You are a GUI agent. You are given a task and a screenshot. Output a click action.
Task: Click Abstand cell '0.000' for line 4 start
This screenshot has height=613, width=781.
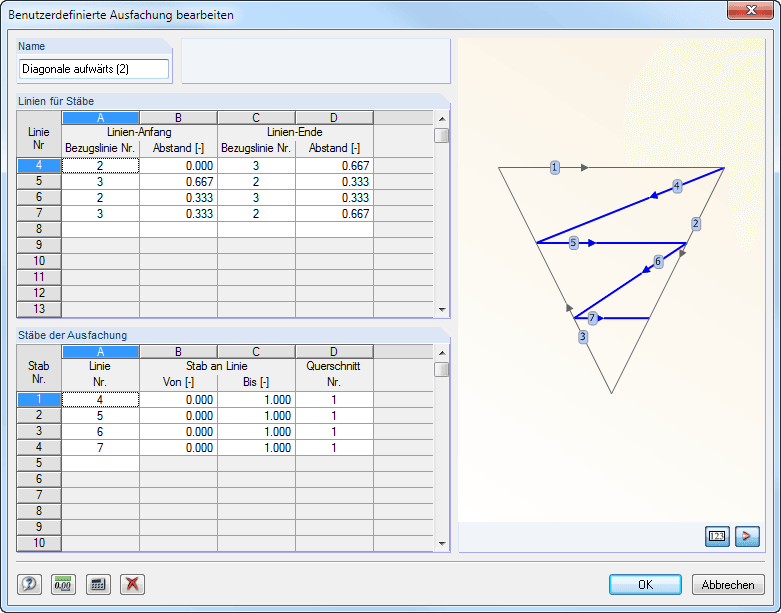(x=178, y=165)
